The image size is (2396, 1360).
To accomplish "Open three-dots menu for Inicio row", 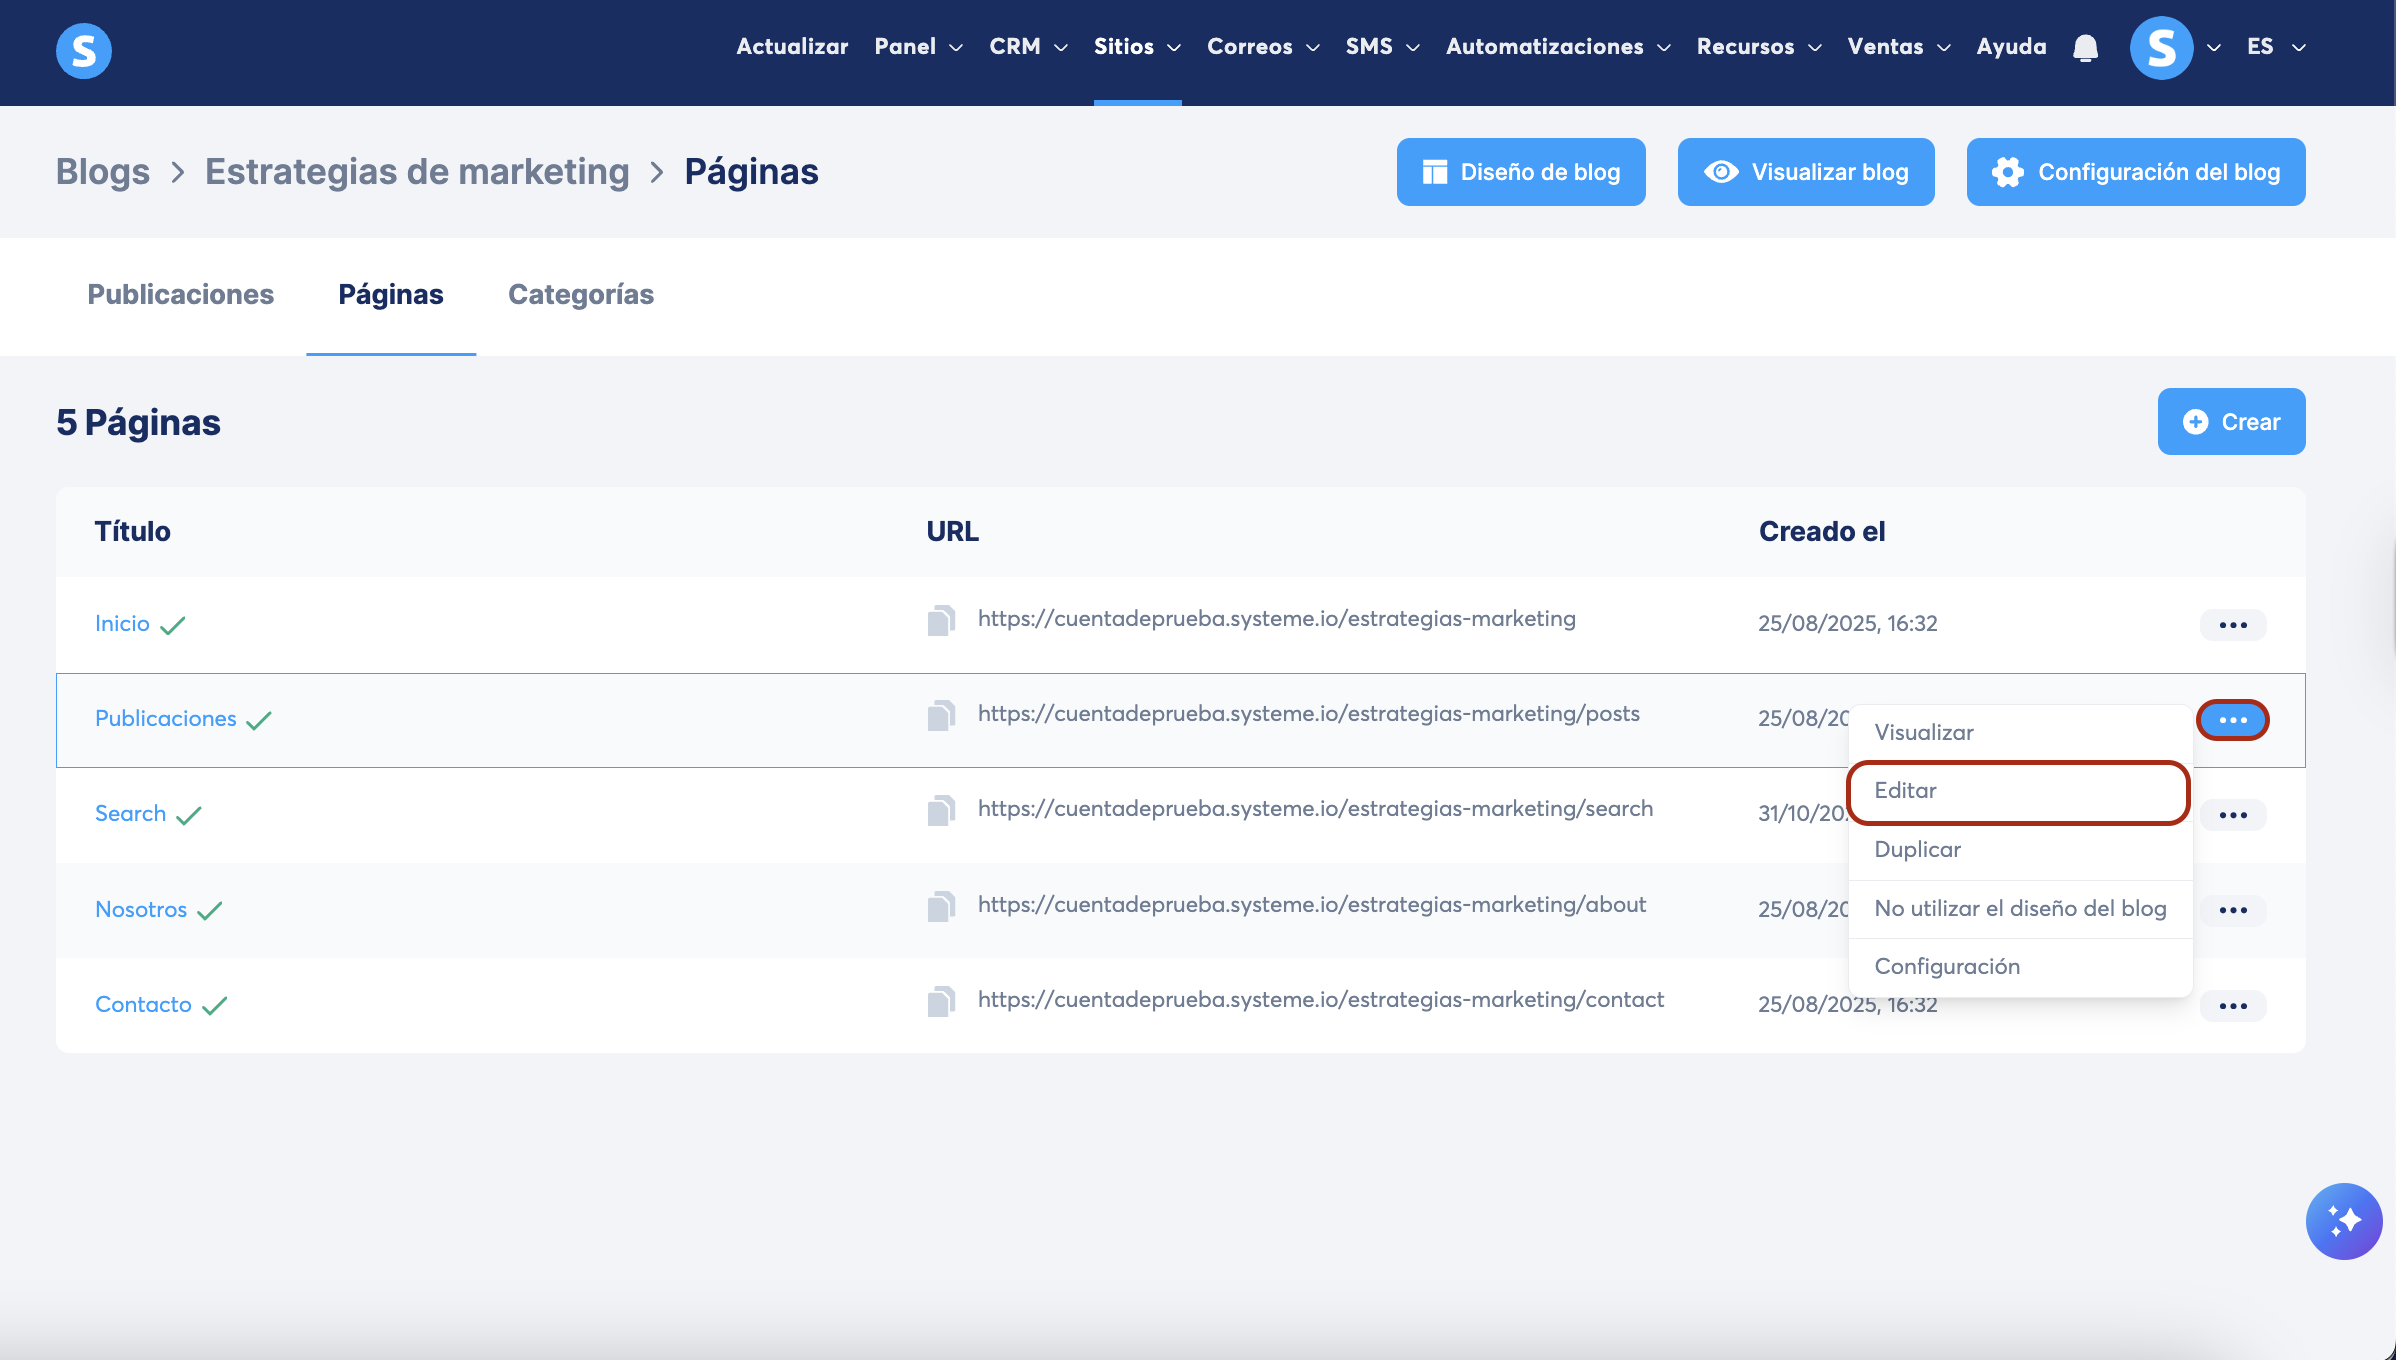I will [x=2233, y=625].
